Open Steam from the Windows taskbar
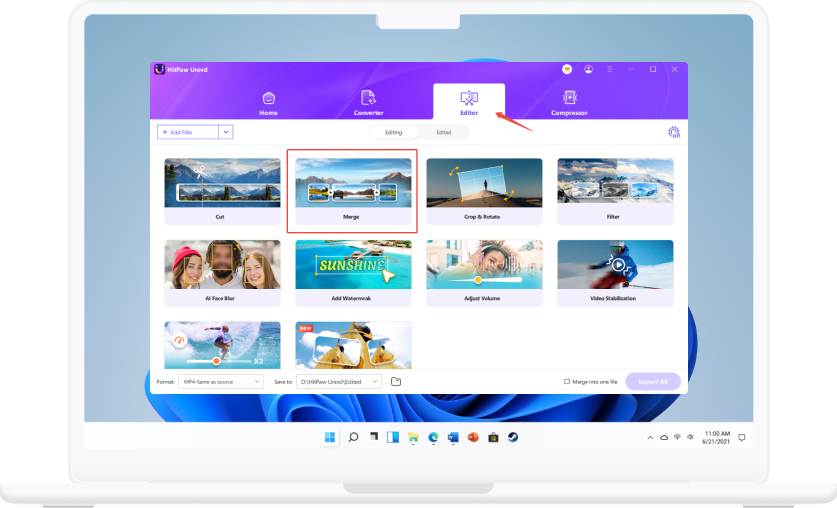This screenshot has width=837, height=508. tap(513, 437)
